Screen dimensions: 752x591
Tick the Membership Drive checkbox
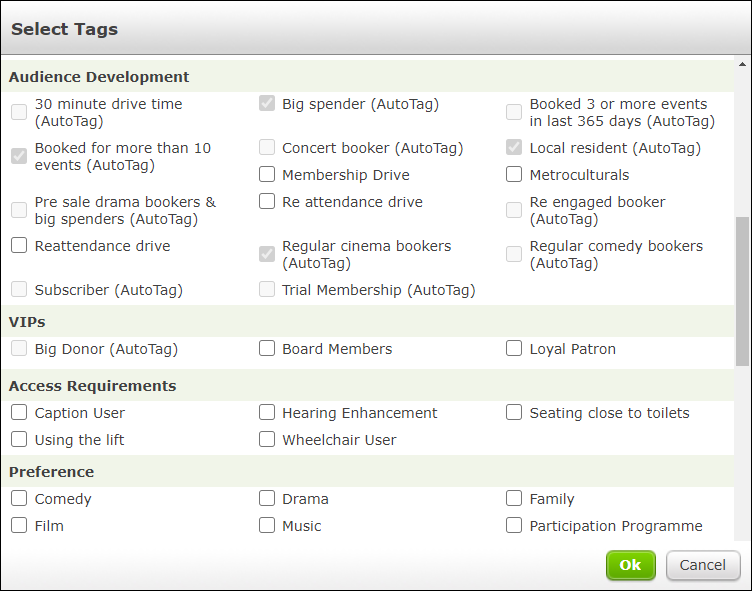267,174
